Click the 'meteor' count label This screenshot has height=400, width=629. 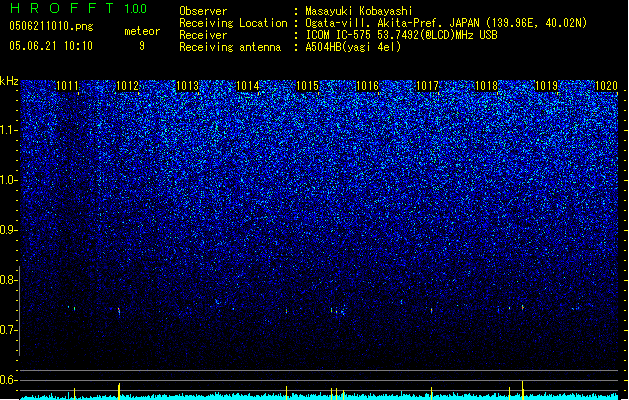[x=142, y=31]
